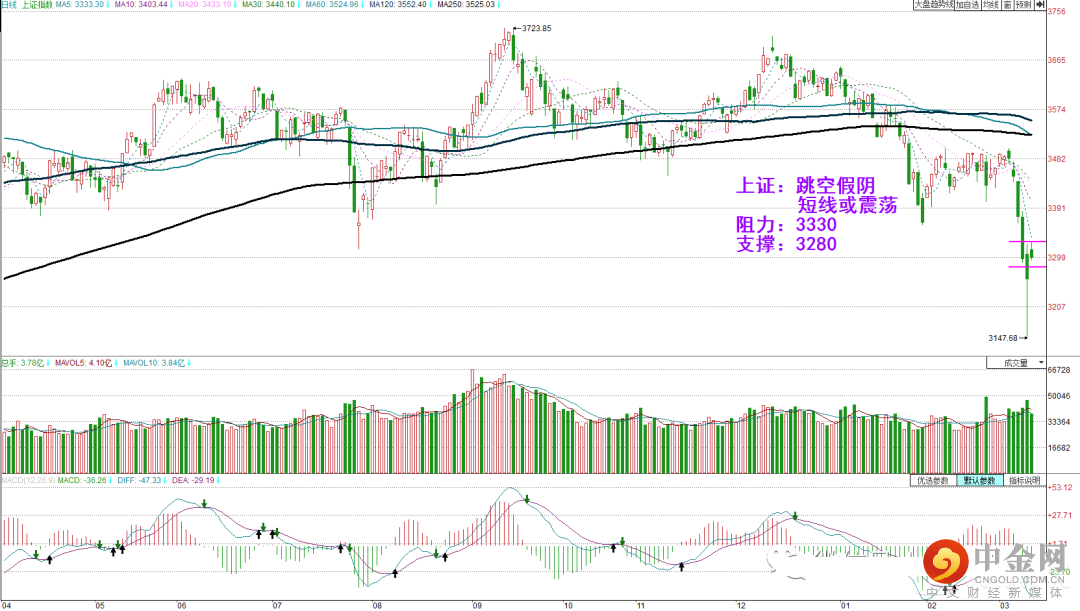Toggle the 预测 prediction button
Image resolution: width=1080 pixels, height=611 pixels.
[1024, 5]
